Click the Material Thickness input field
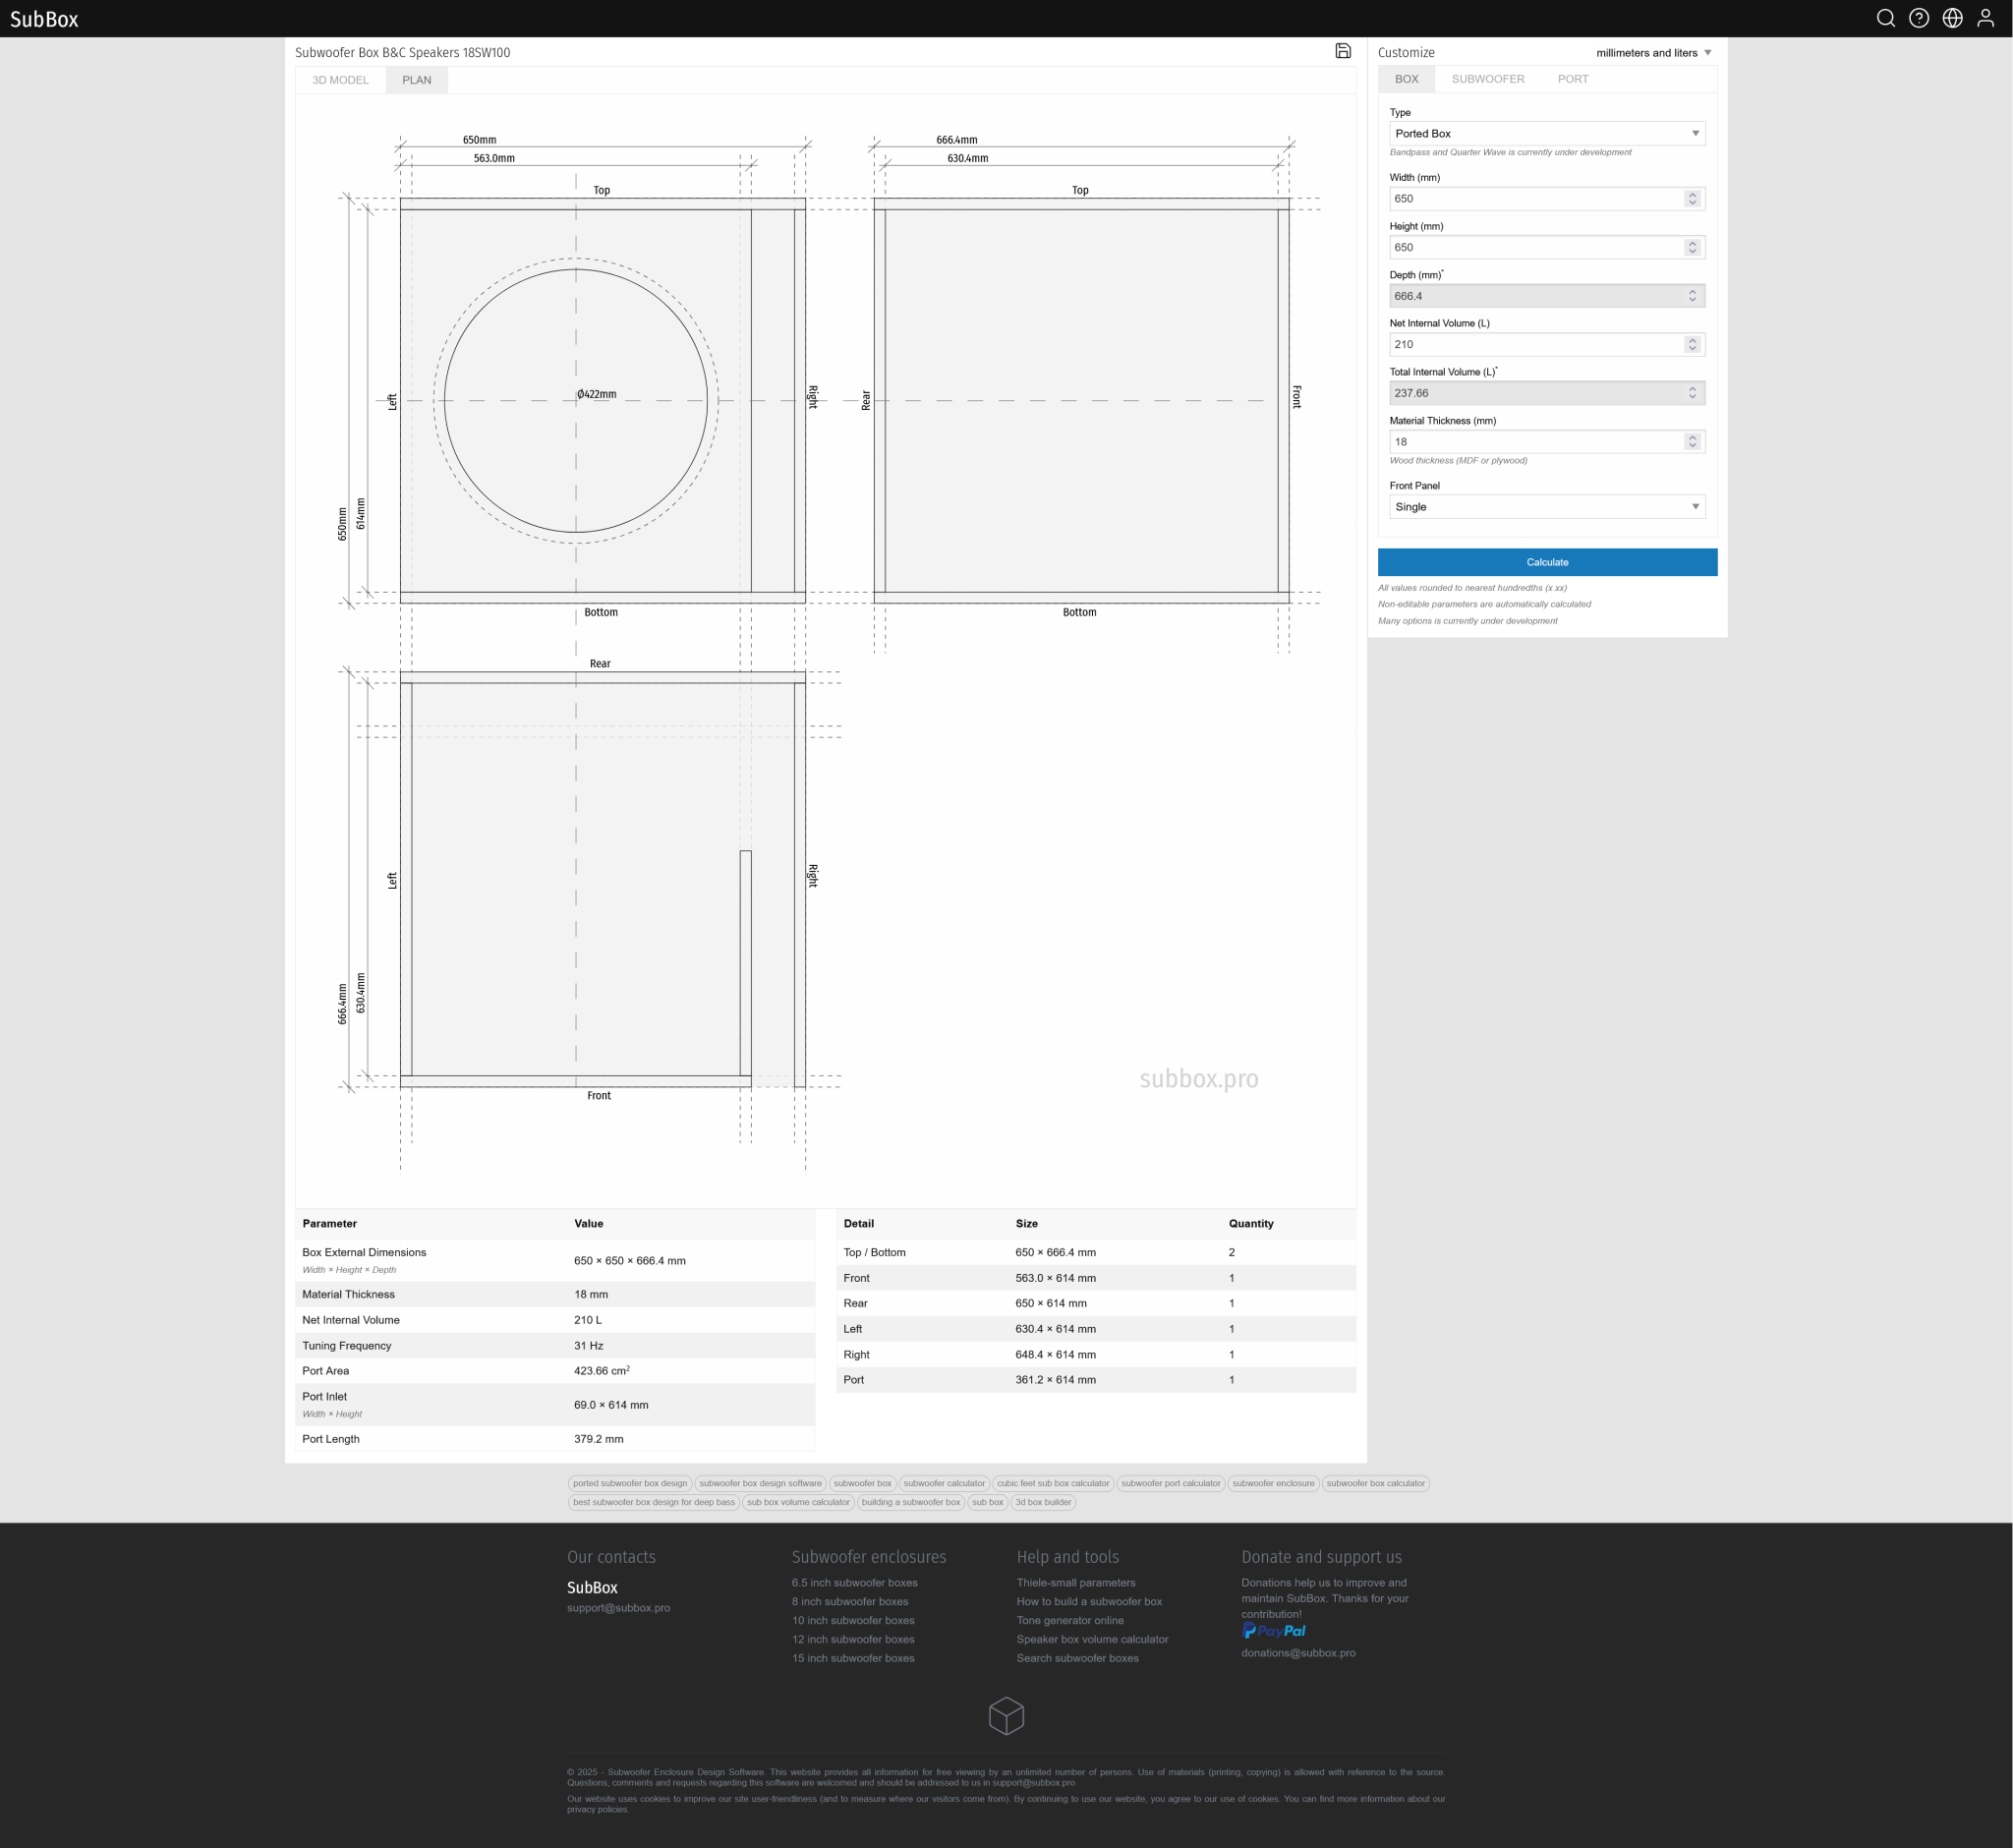Screen dimensions: 2013x1848 pos(1546,442)
